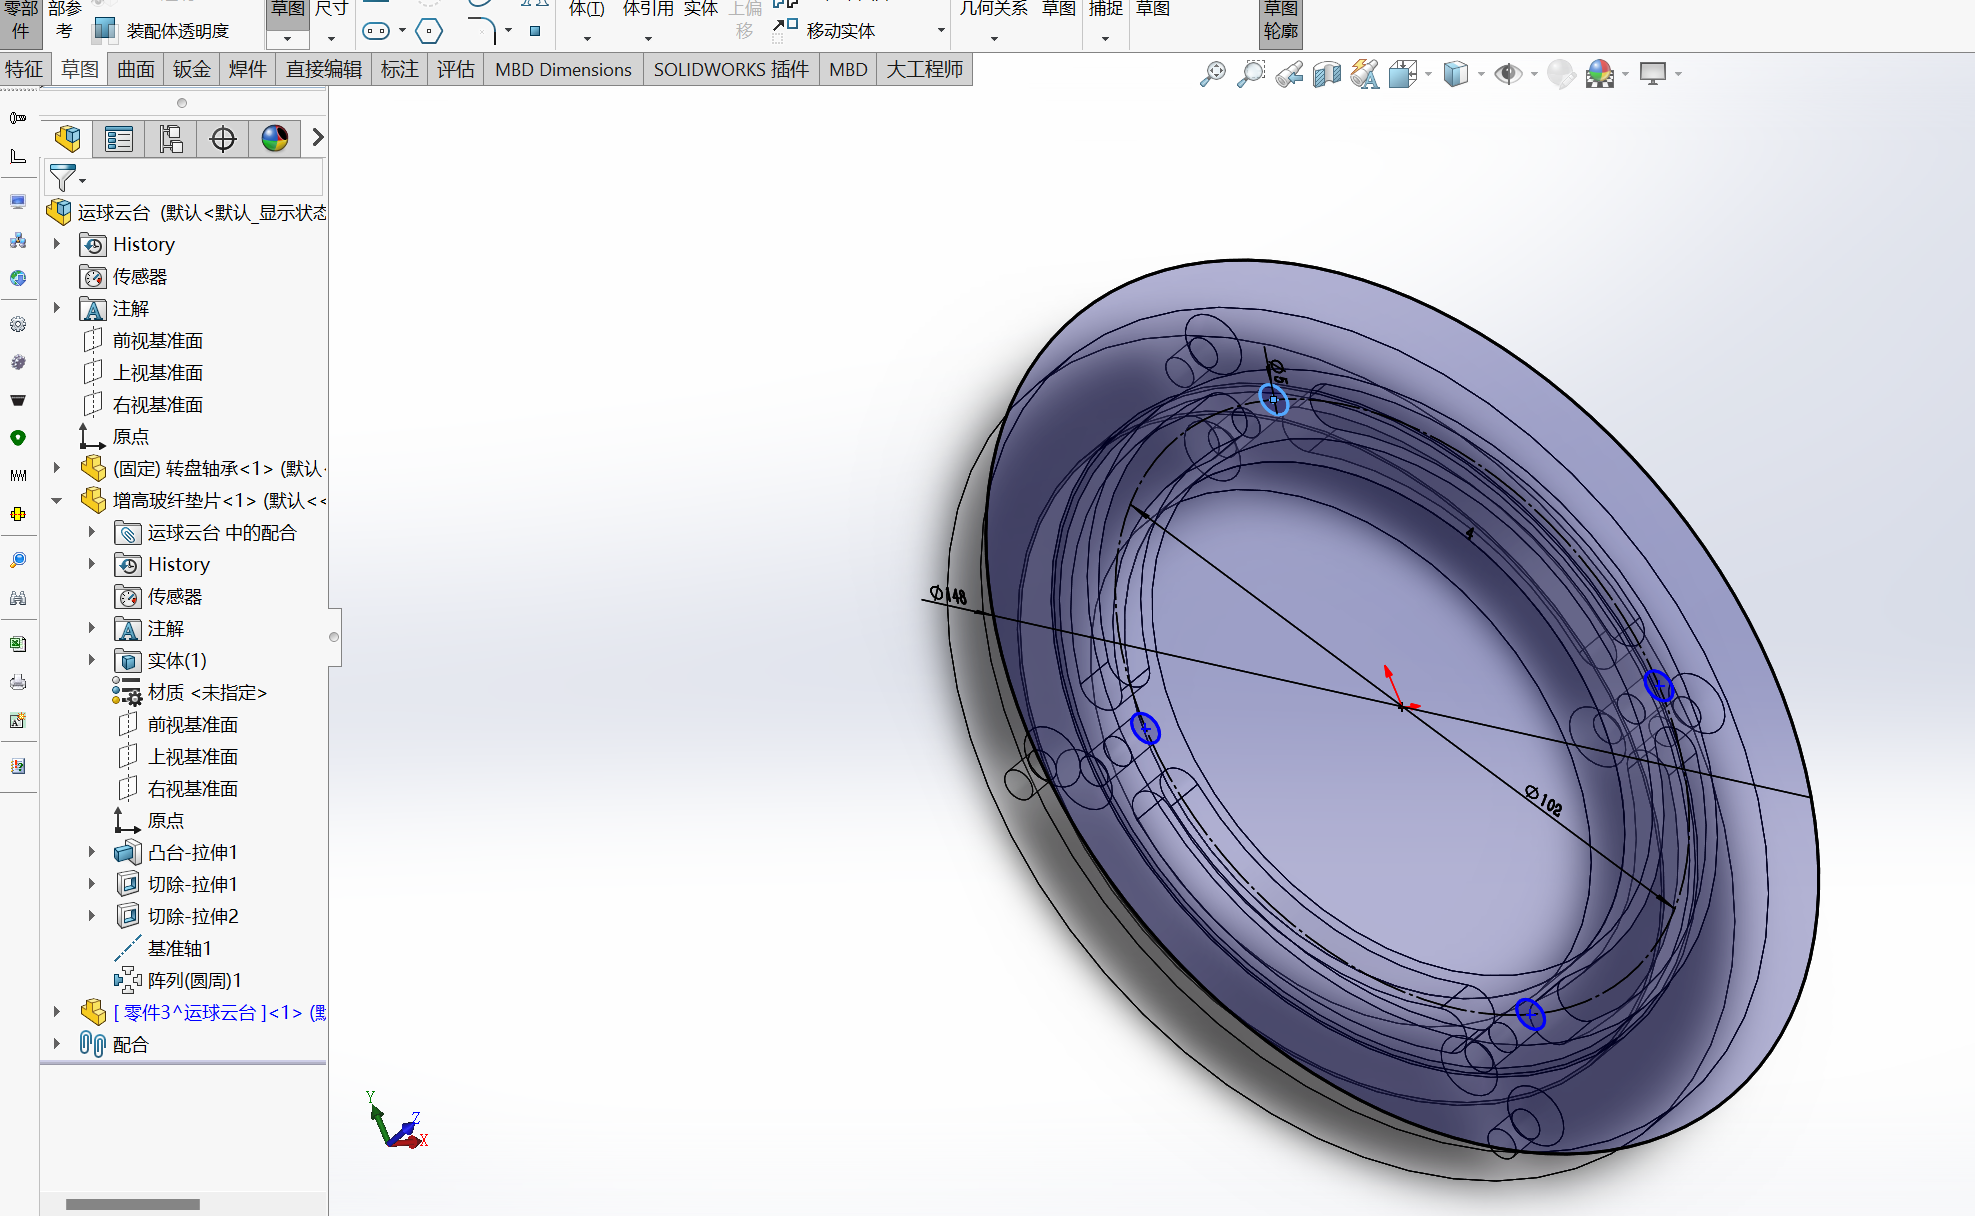
Task: Open the View Orientation cube icon
Action: [1403, 74]
